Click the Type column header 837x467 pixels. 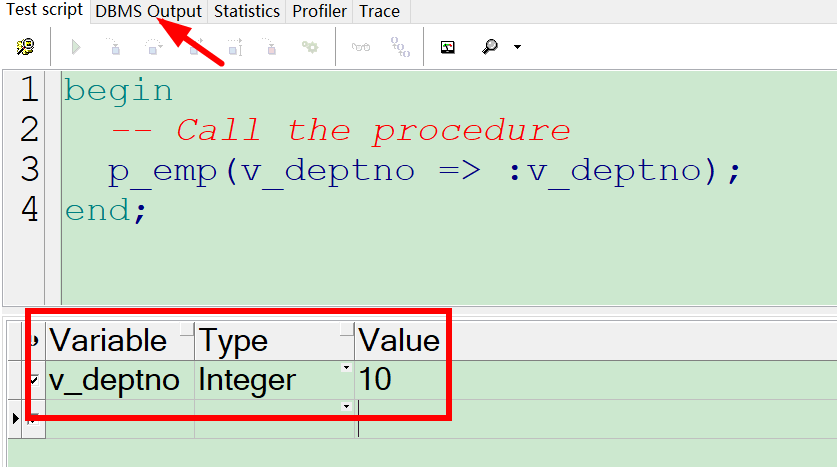click(x=274, y=341)
